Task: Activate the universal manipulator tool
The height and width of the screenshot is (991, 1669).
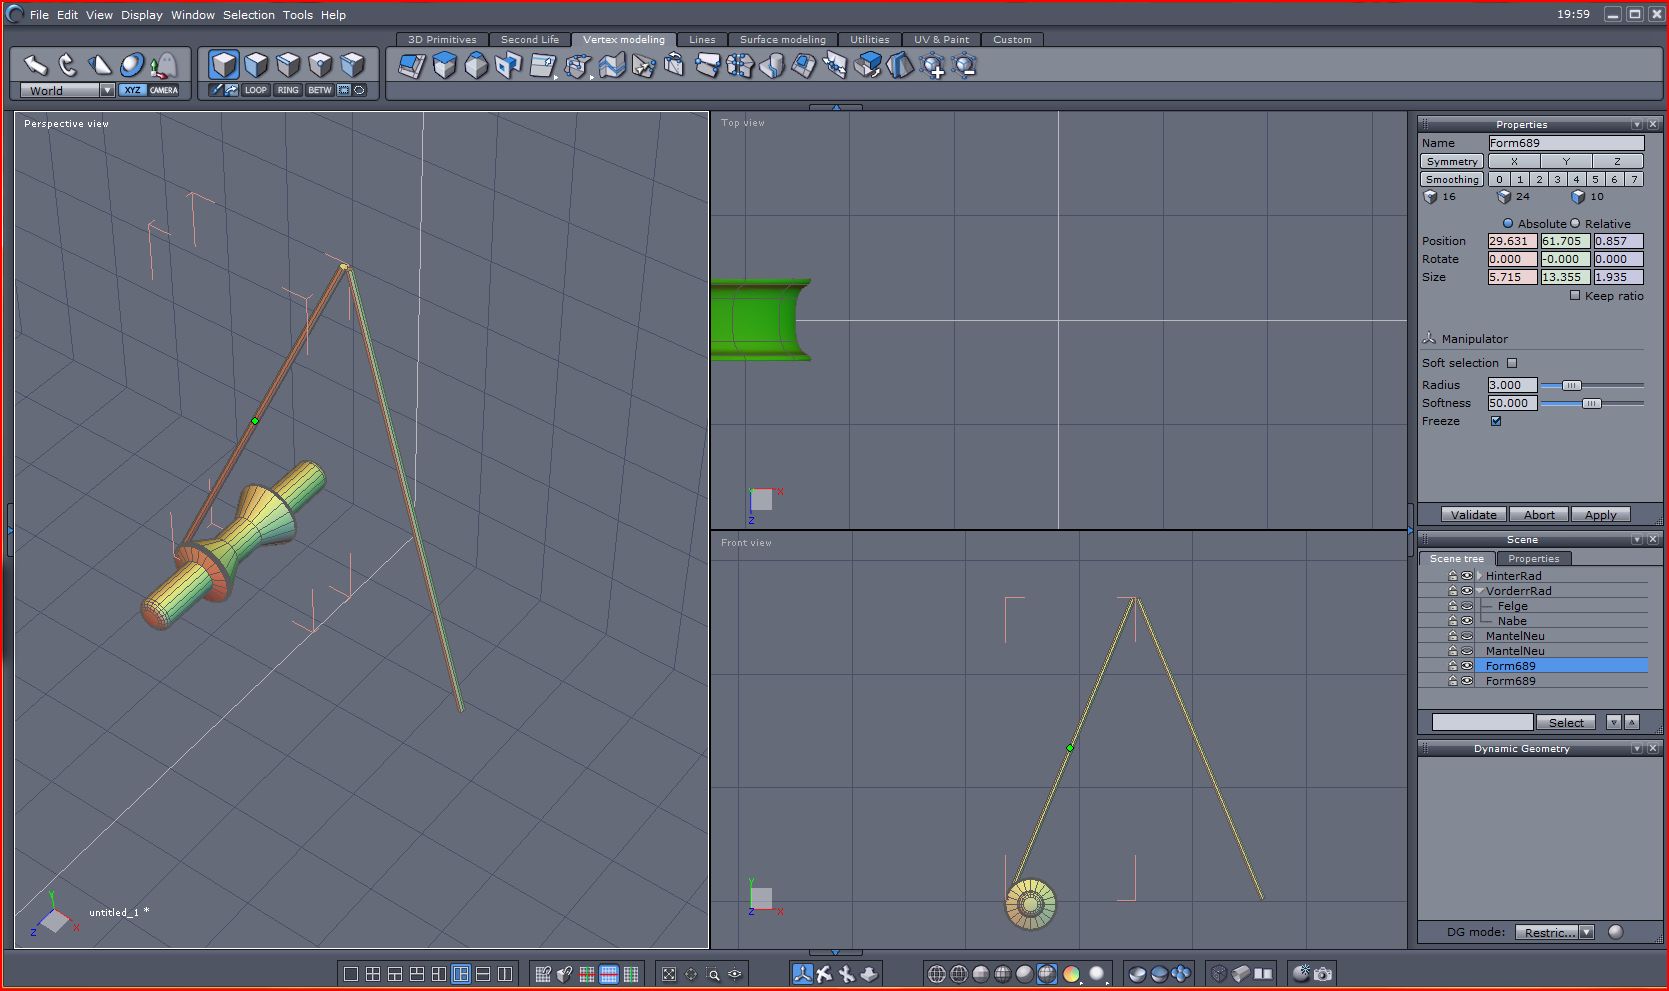Action: pyautogui.click(x=132, y=66)
